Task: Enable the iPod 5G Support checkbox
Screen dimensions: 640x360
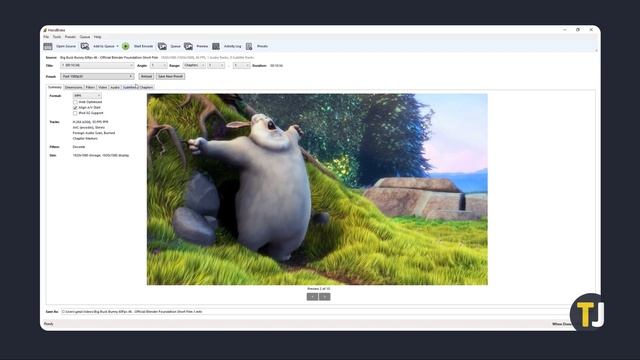Action: tap(75, 113)
